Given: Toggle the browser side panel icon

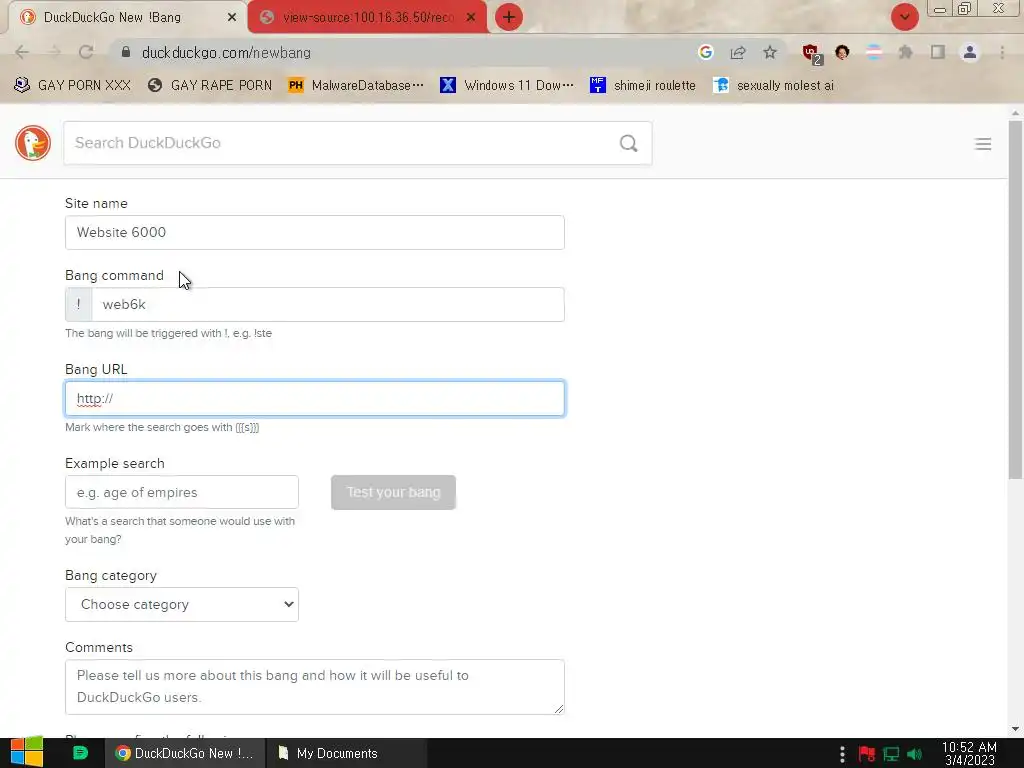Looking at the screenshot, I should [938, 52].
